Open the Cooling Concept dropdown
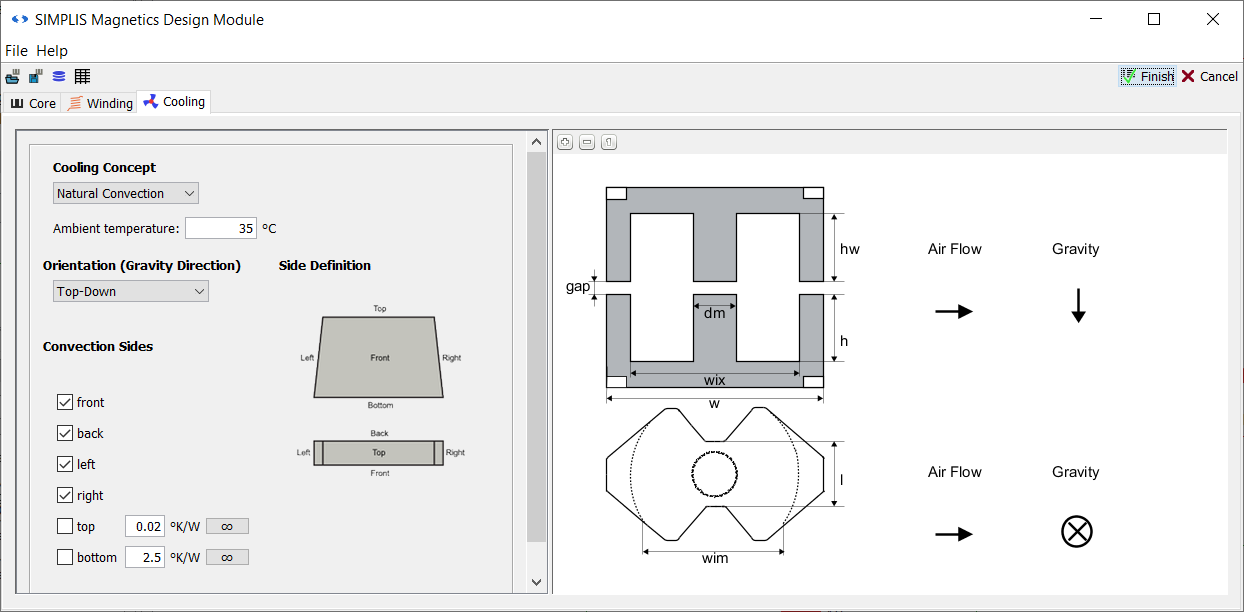 pyautogui.click(x=125, y=193)
